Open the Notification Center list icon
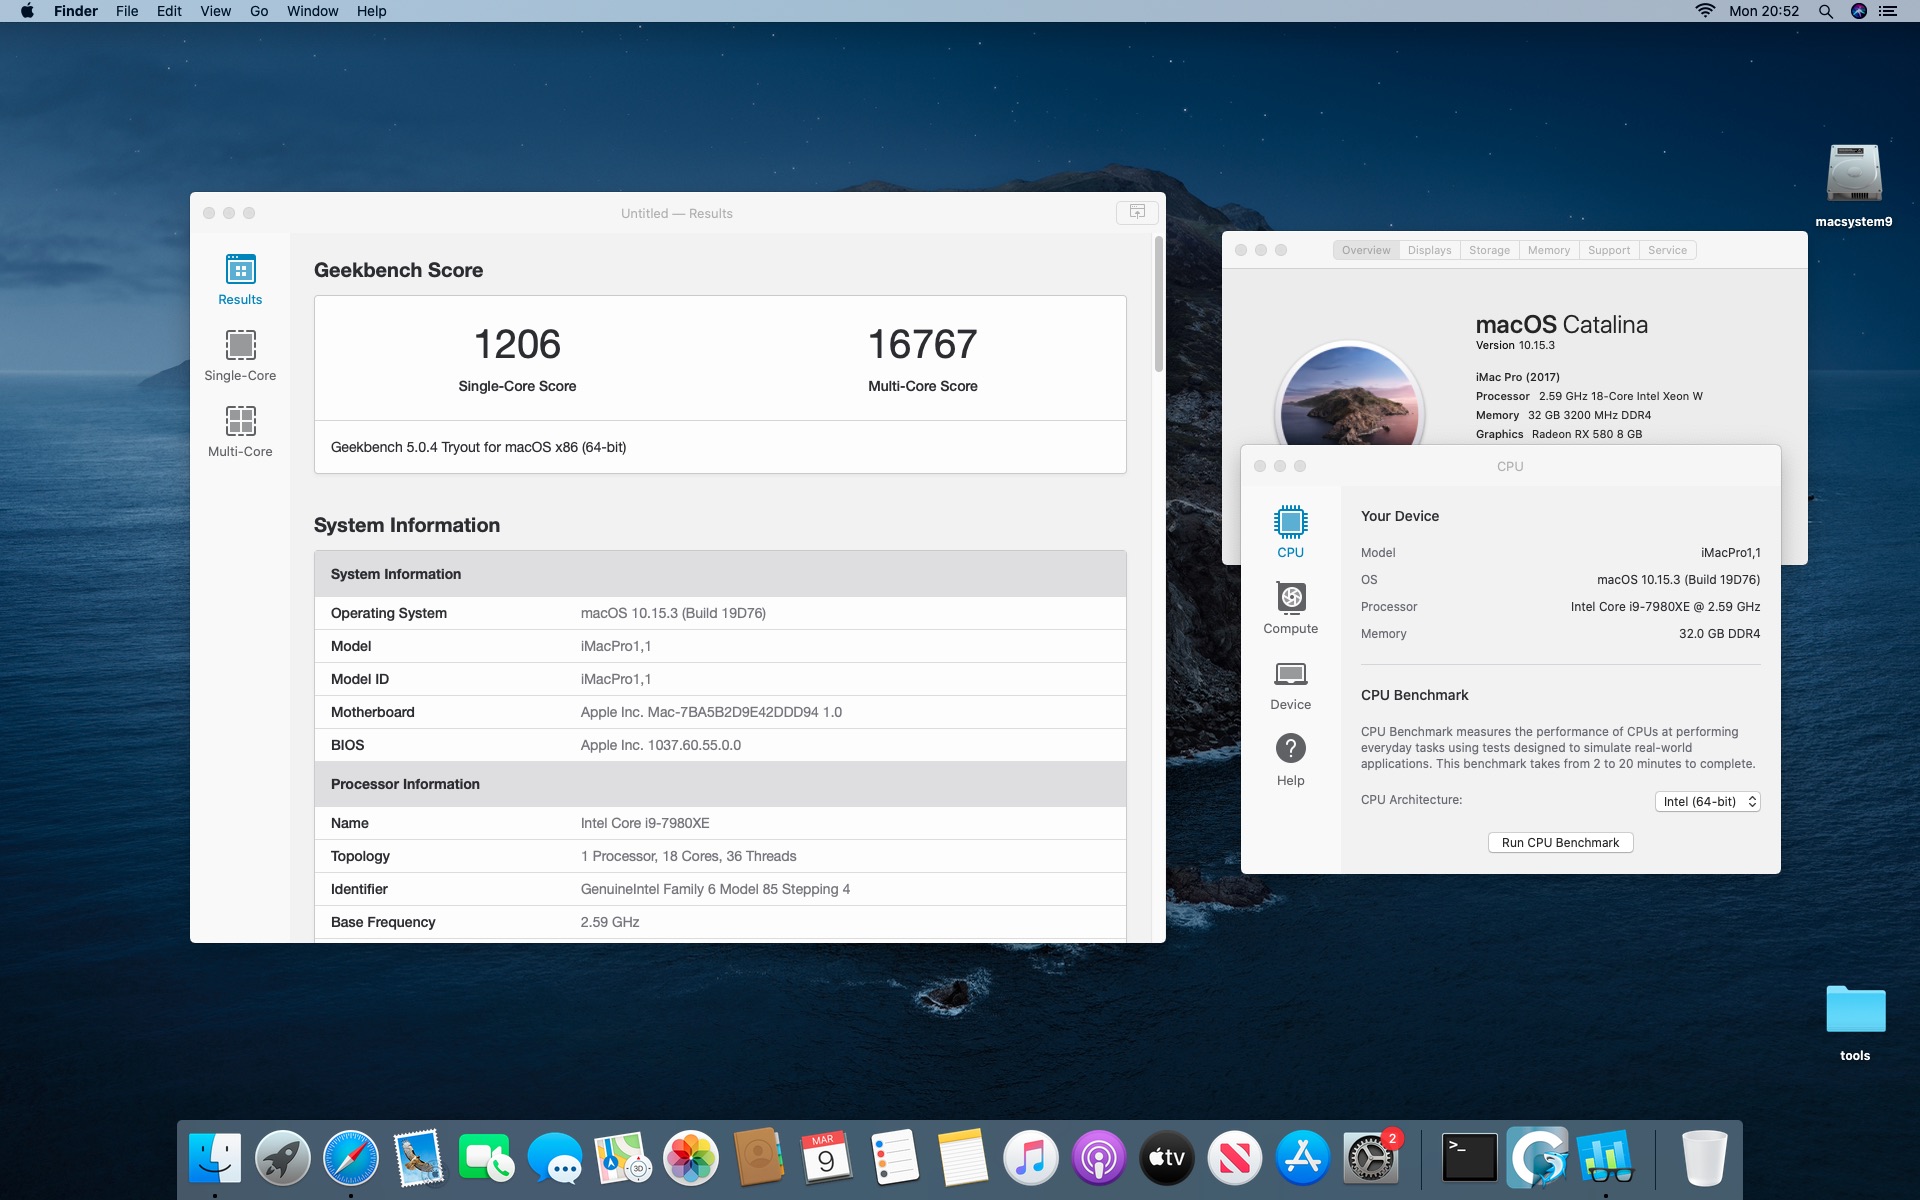 tap(1888, 11)
